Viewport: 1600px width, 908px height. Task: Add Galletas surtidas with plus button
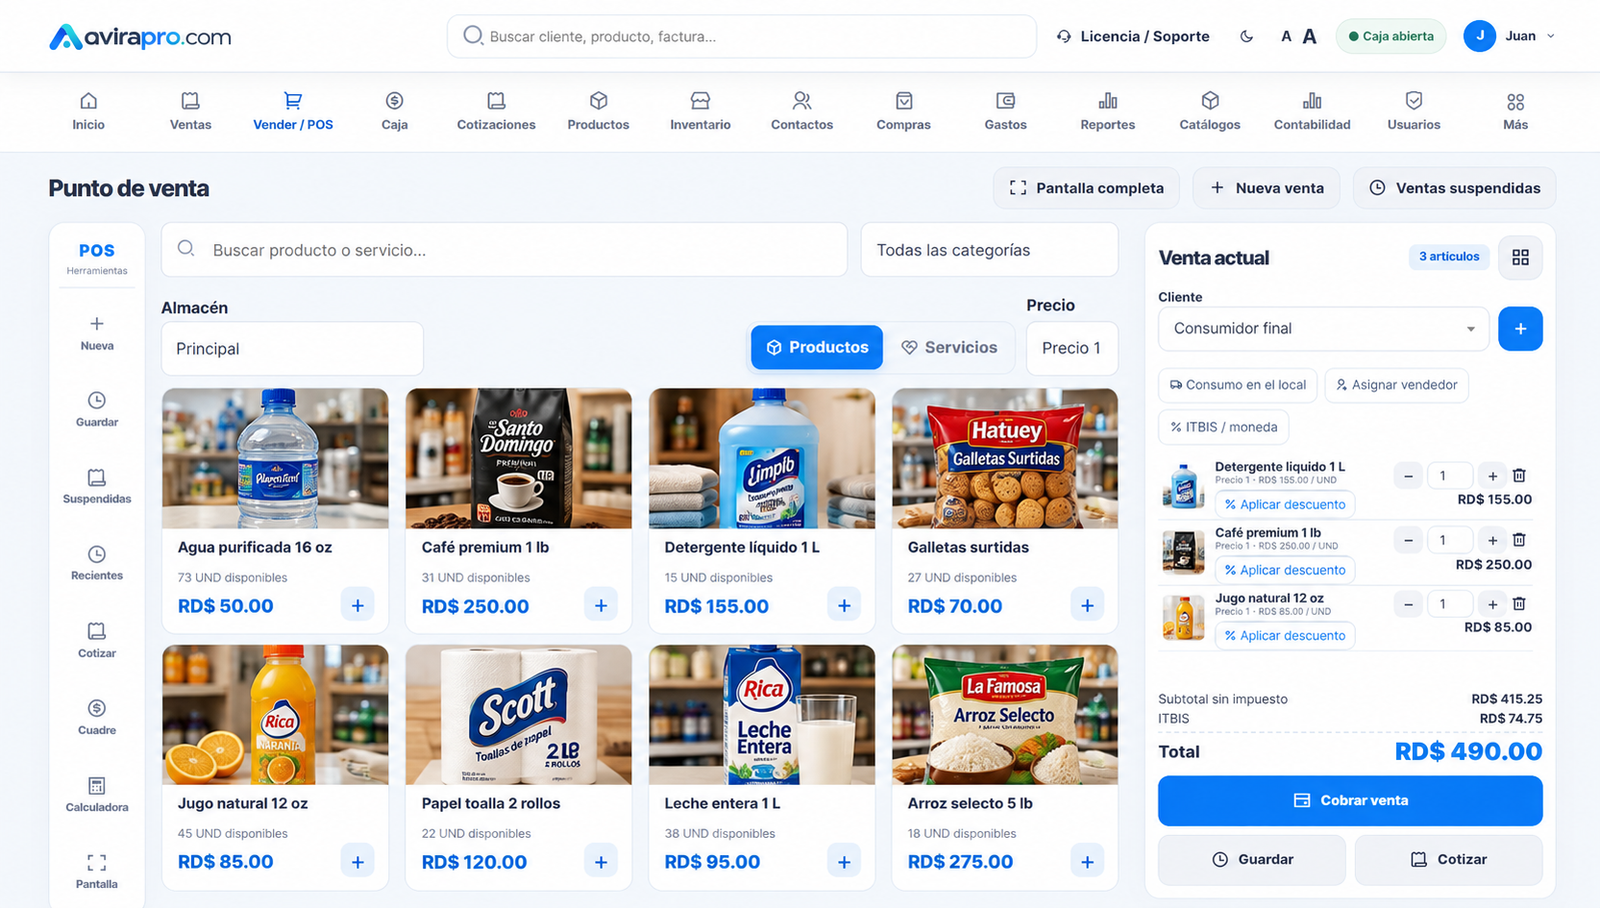pos(1087,605)
